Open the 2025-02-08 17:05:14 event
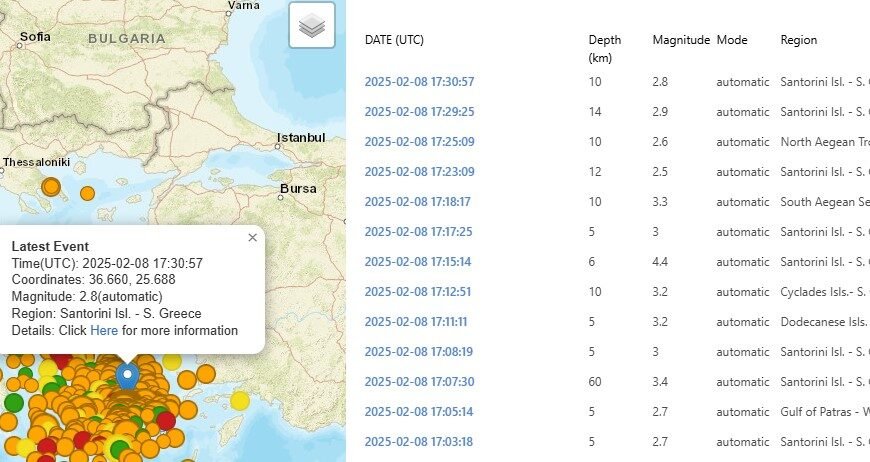The height and width of the screenshot is (462, 870). click(x=419, y=412)
